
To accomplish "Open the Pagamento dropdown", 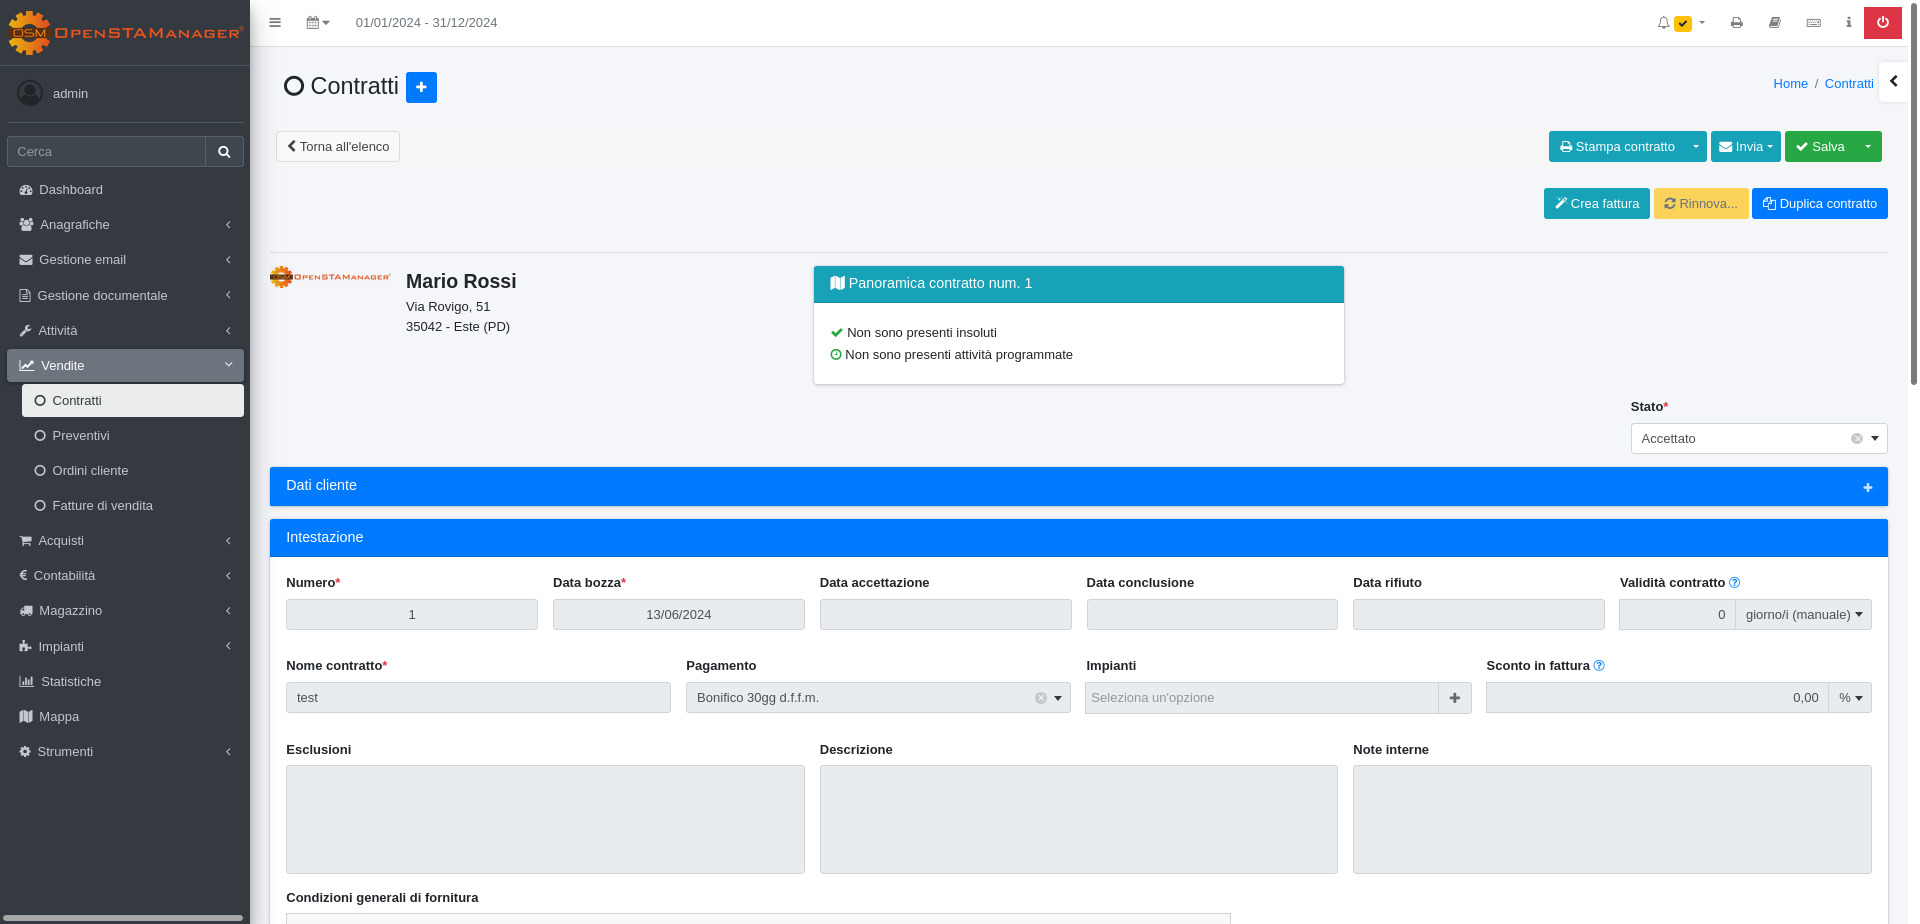I will click(x=877, y=698).
